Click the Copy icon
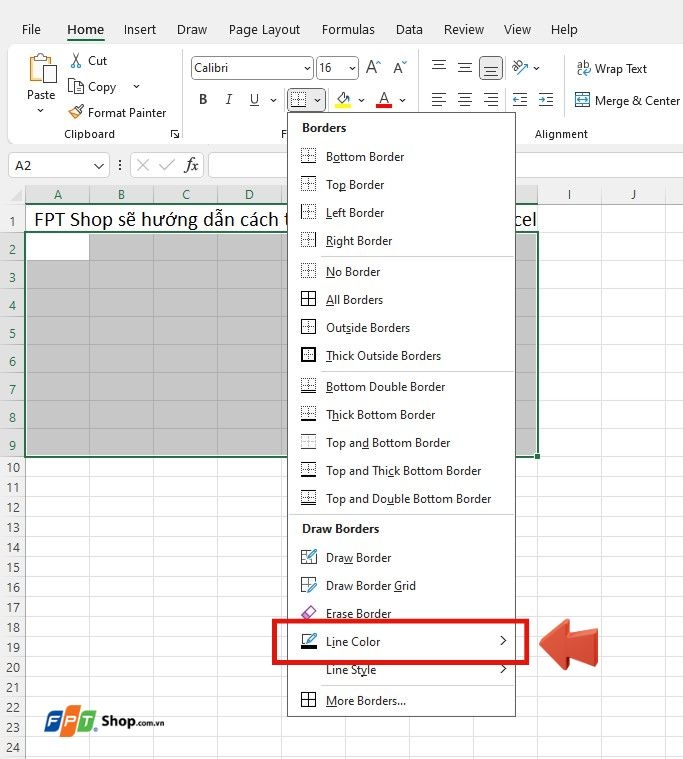This screenshot has height=759, width=683. pos(76,86)
